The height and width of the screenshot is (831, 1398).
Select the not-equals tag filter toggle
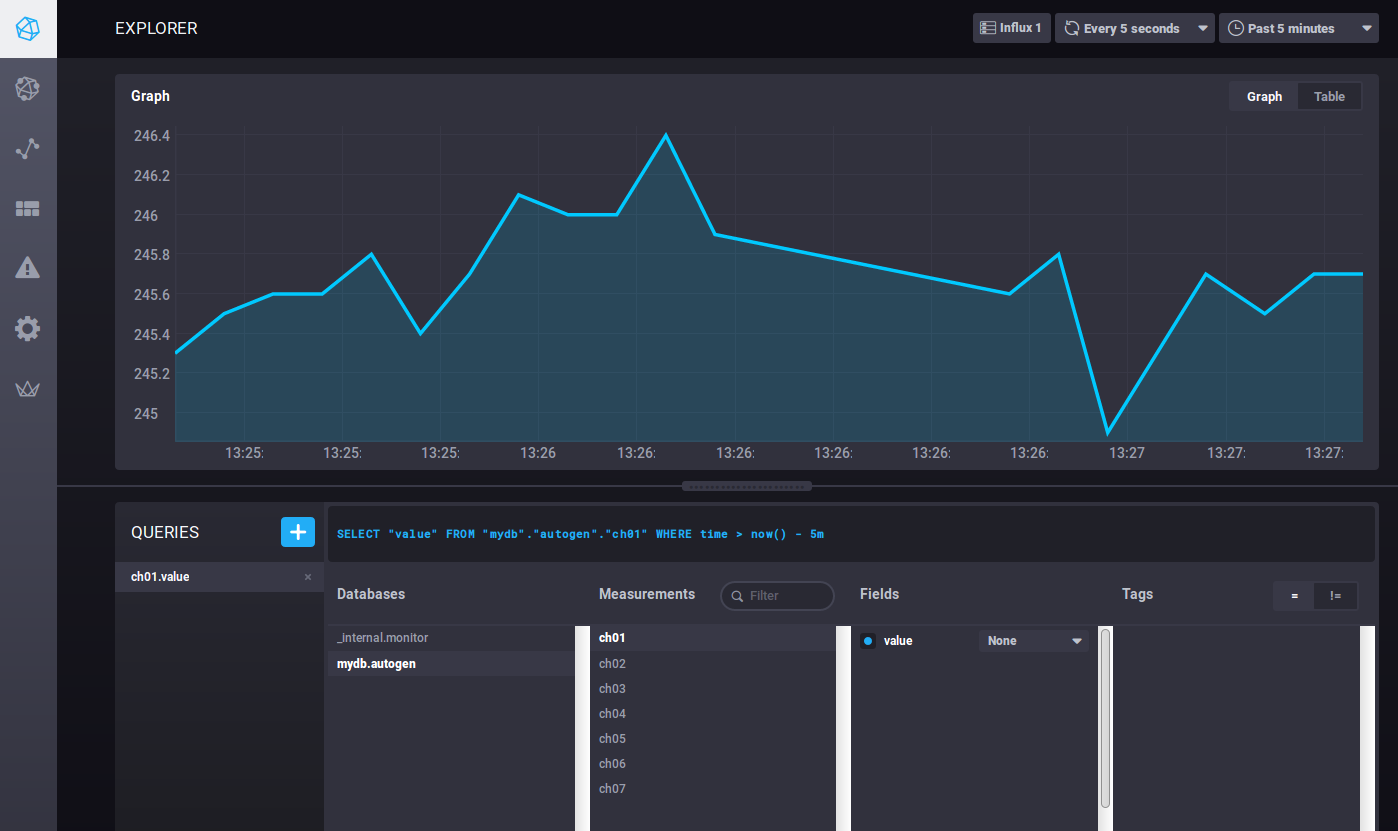pos(1335,596)
